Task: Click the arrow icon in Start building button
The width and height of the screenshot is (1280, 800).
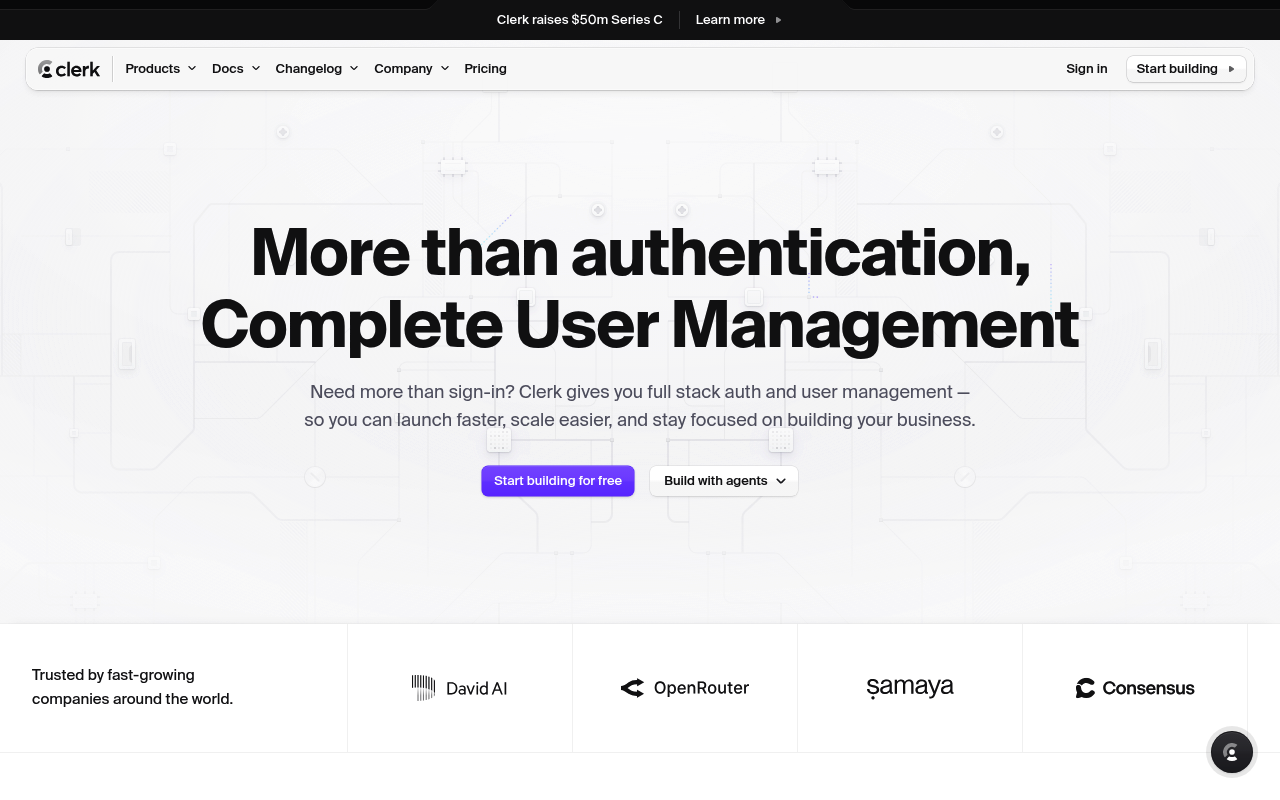Action: click(x=1231, y=69)
